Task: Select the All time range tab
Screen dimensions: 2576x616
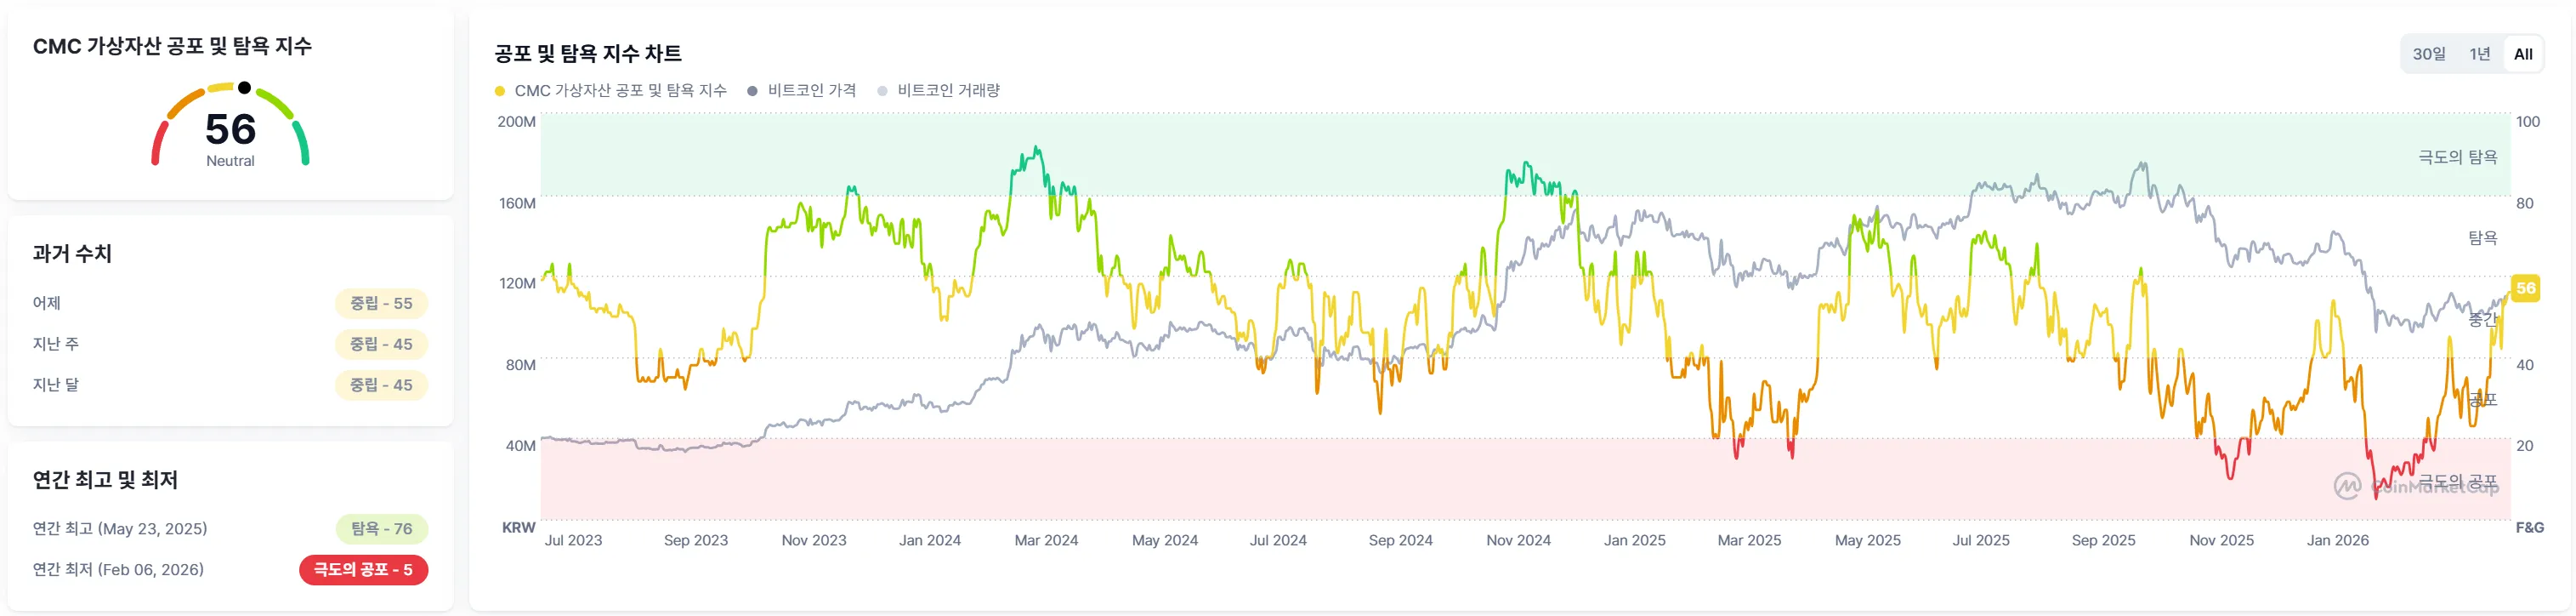Action: coord(2523,54)
